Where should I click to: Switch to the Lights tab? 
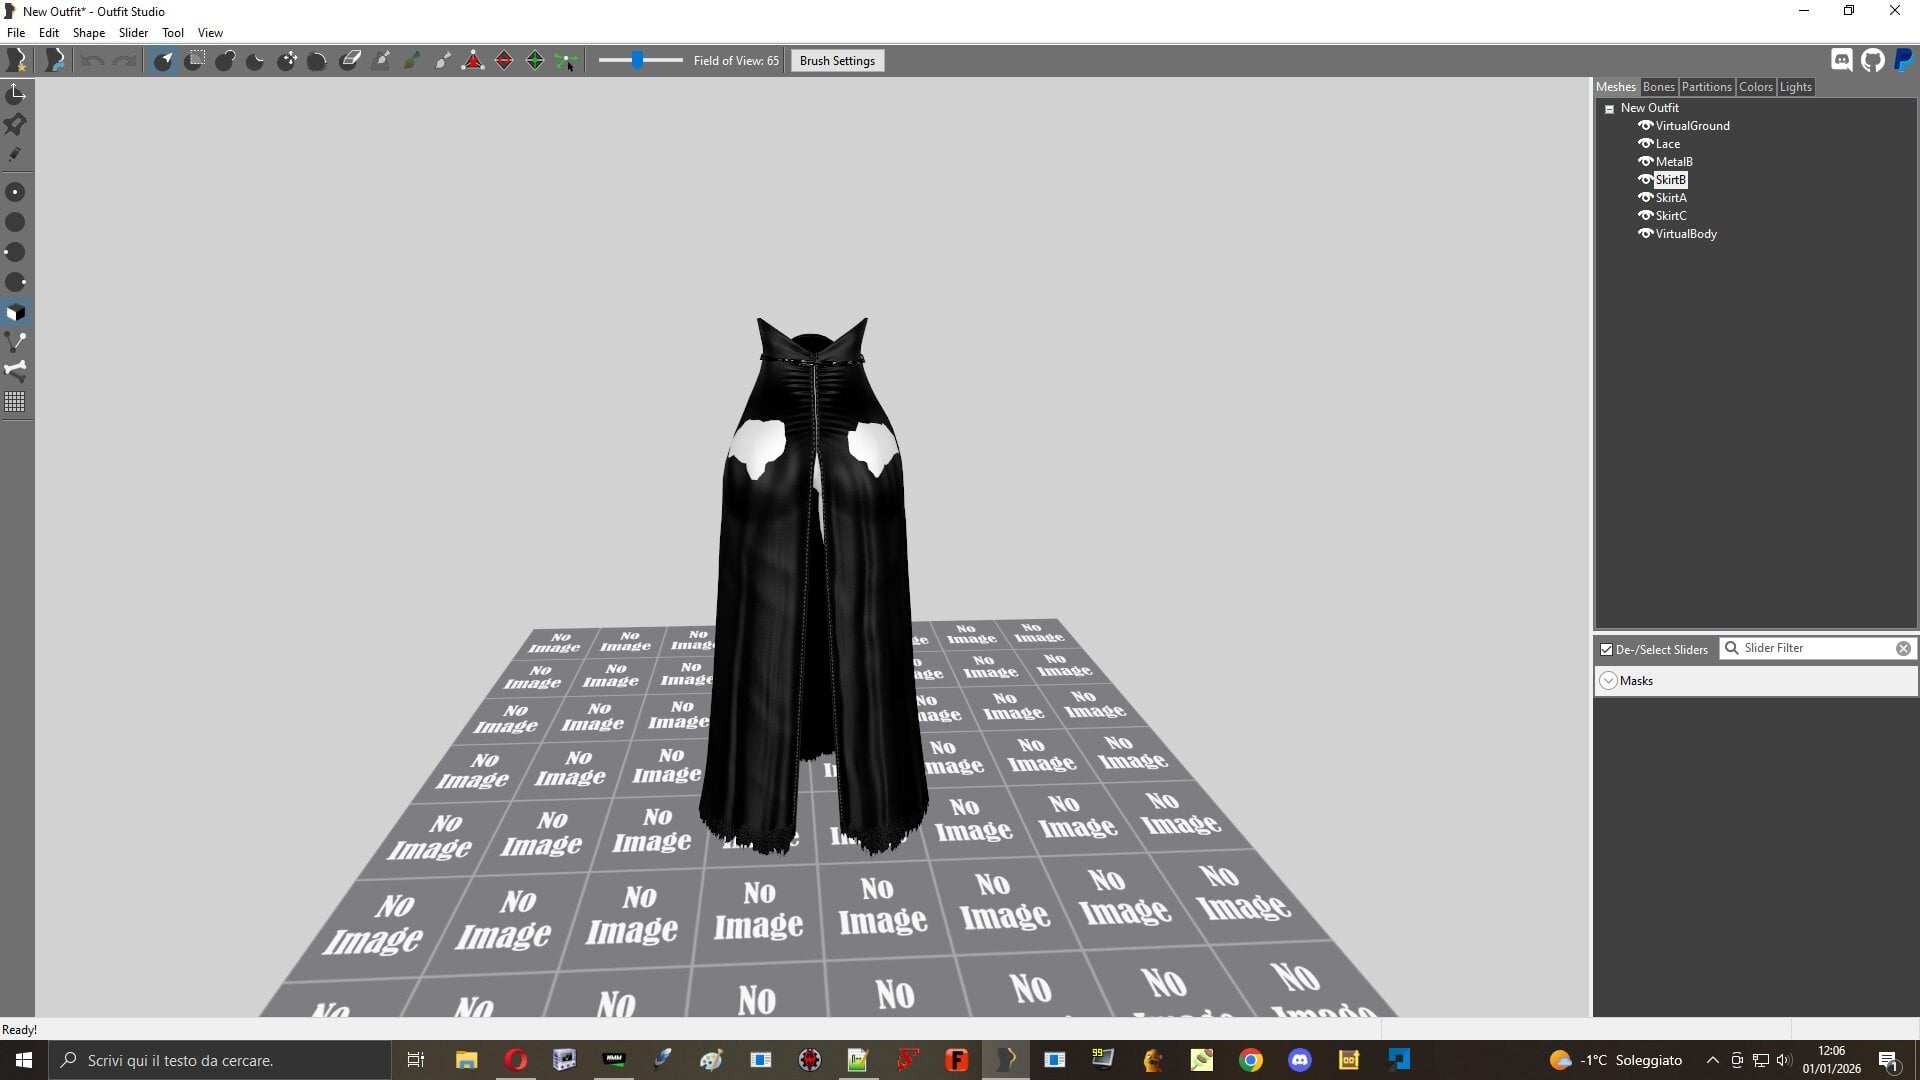pyautogui.click(x=1795, y=87)
